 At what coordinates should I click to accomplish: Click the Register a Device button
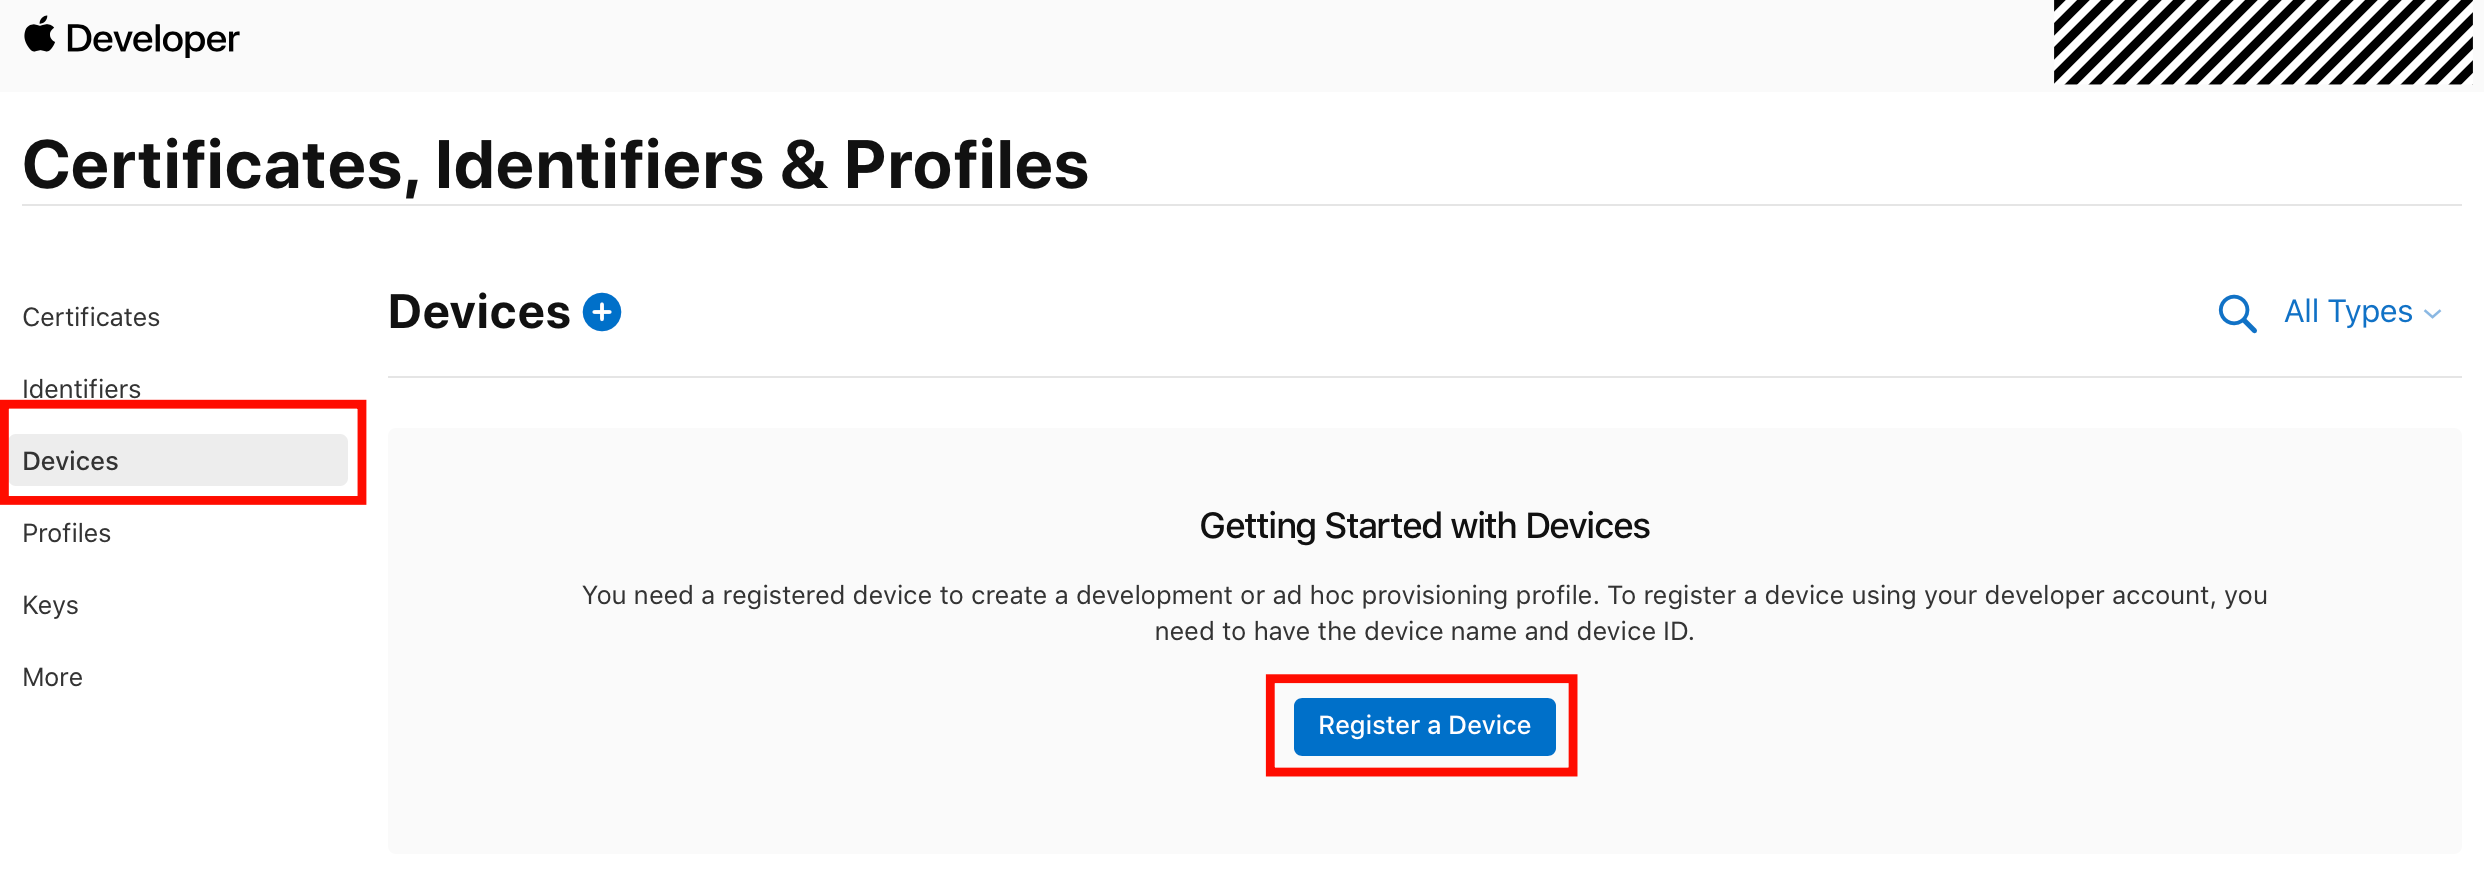point(1424,726)
